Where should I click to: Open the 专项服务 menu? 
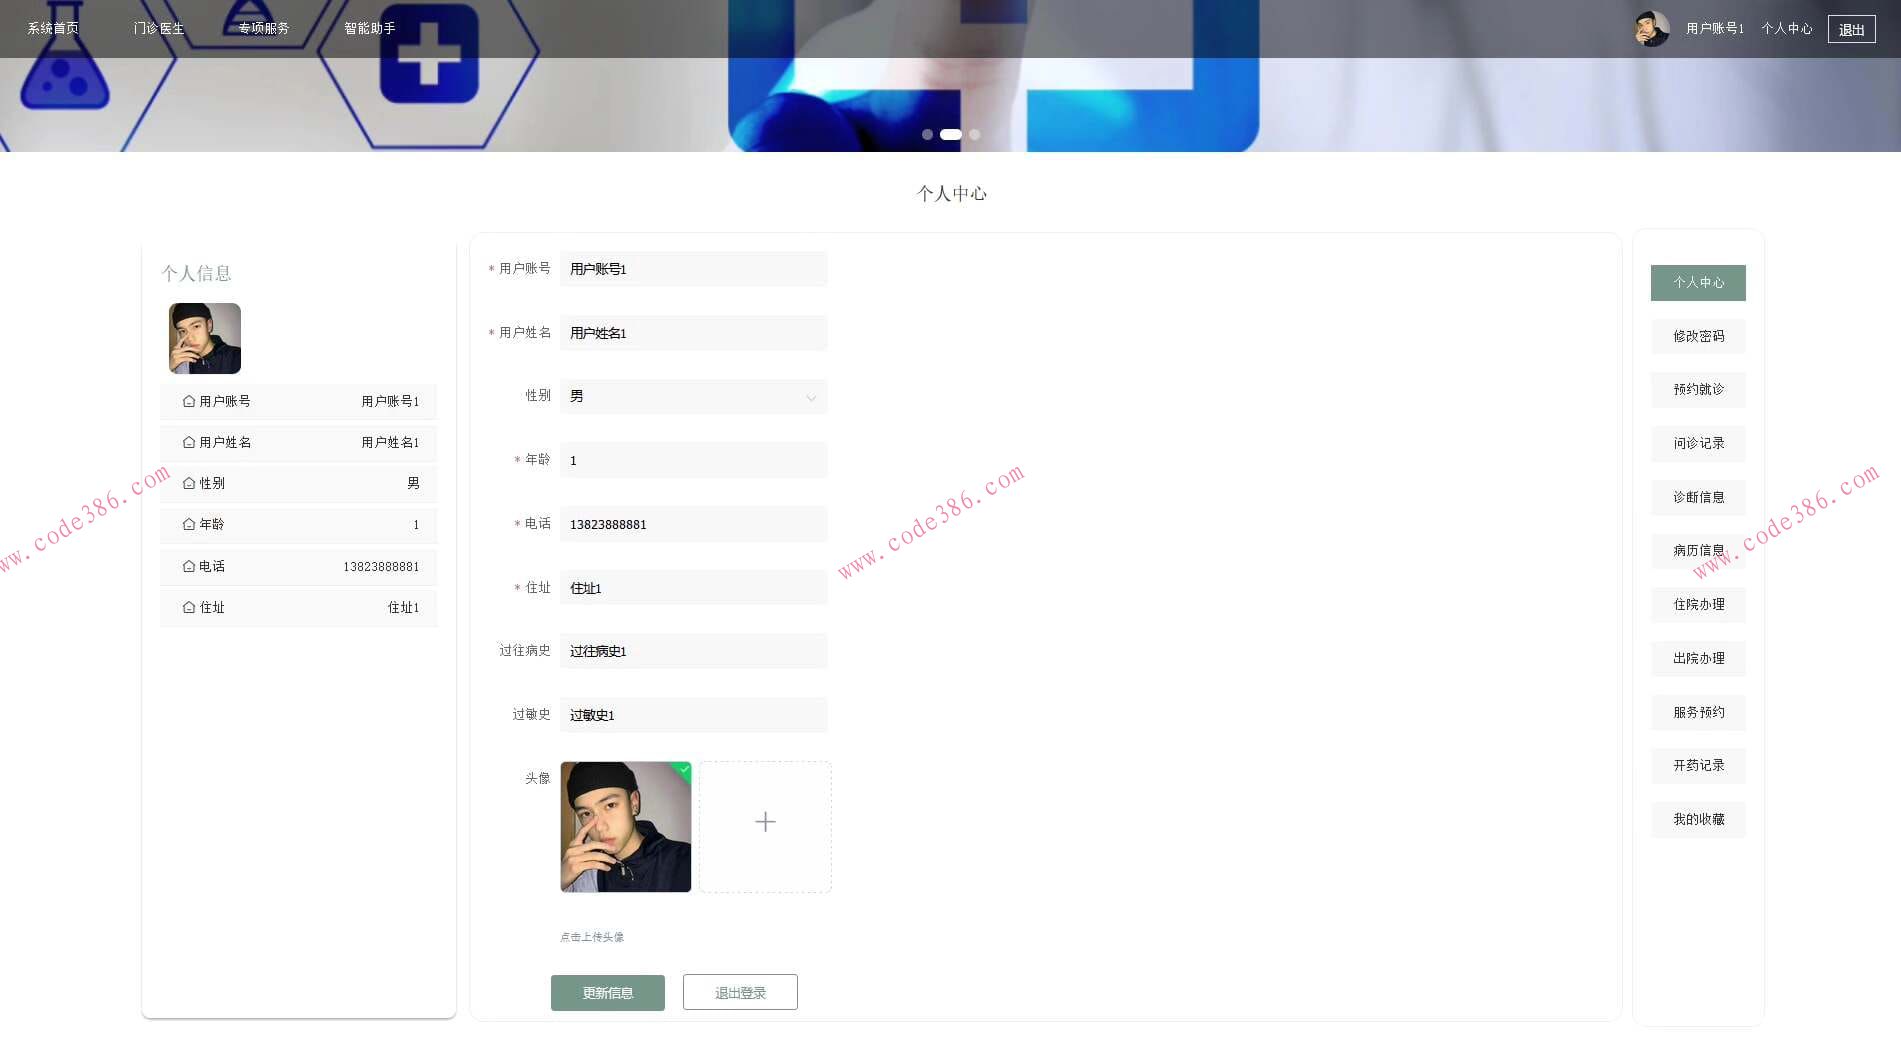(263, 28)
